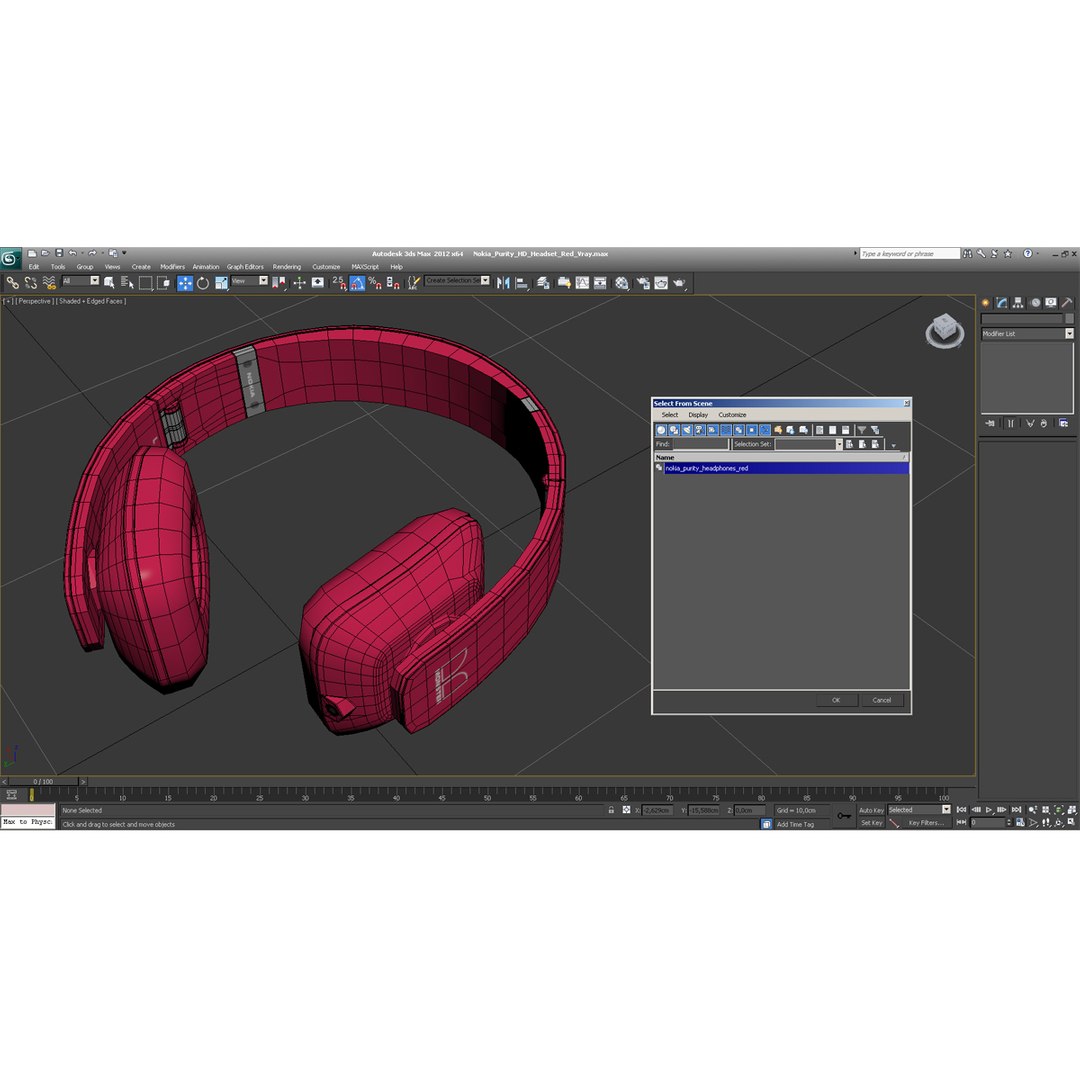
Task: Open the Select by Name tool
Action: point(127,282)
